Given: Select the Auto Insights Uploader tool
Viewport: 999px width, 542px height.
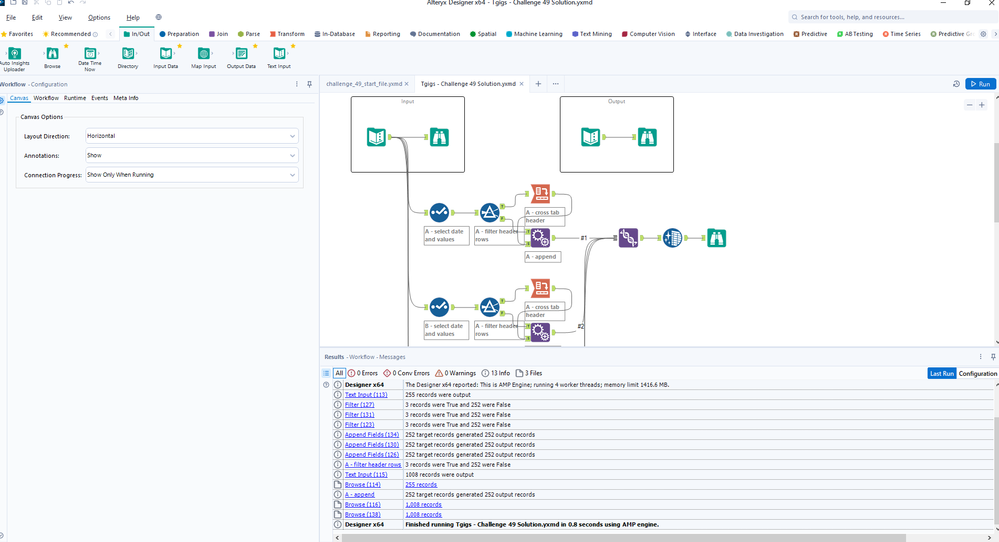Looking at the screenshot, I should (x=14, y=58).
